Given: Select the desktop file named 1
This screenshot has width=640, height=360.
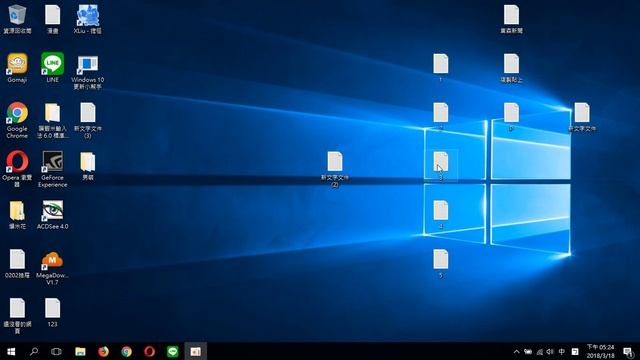Looking at the screenshot, I should pyautogui.click(x=440, y=68).
